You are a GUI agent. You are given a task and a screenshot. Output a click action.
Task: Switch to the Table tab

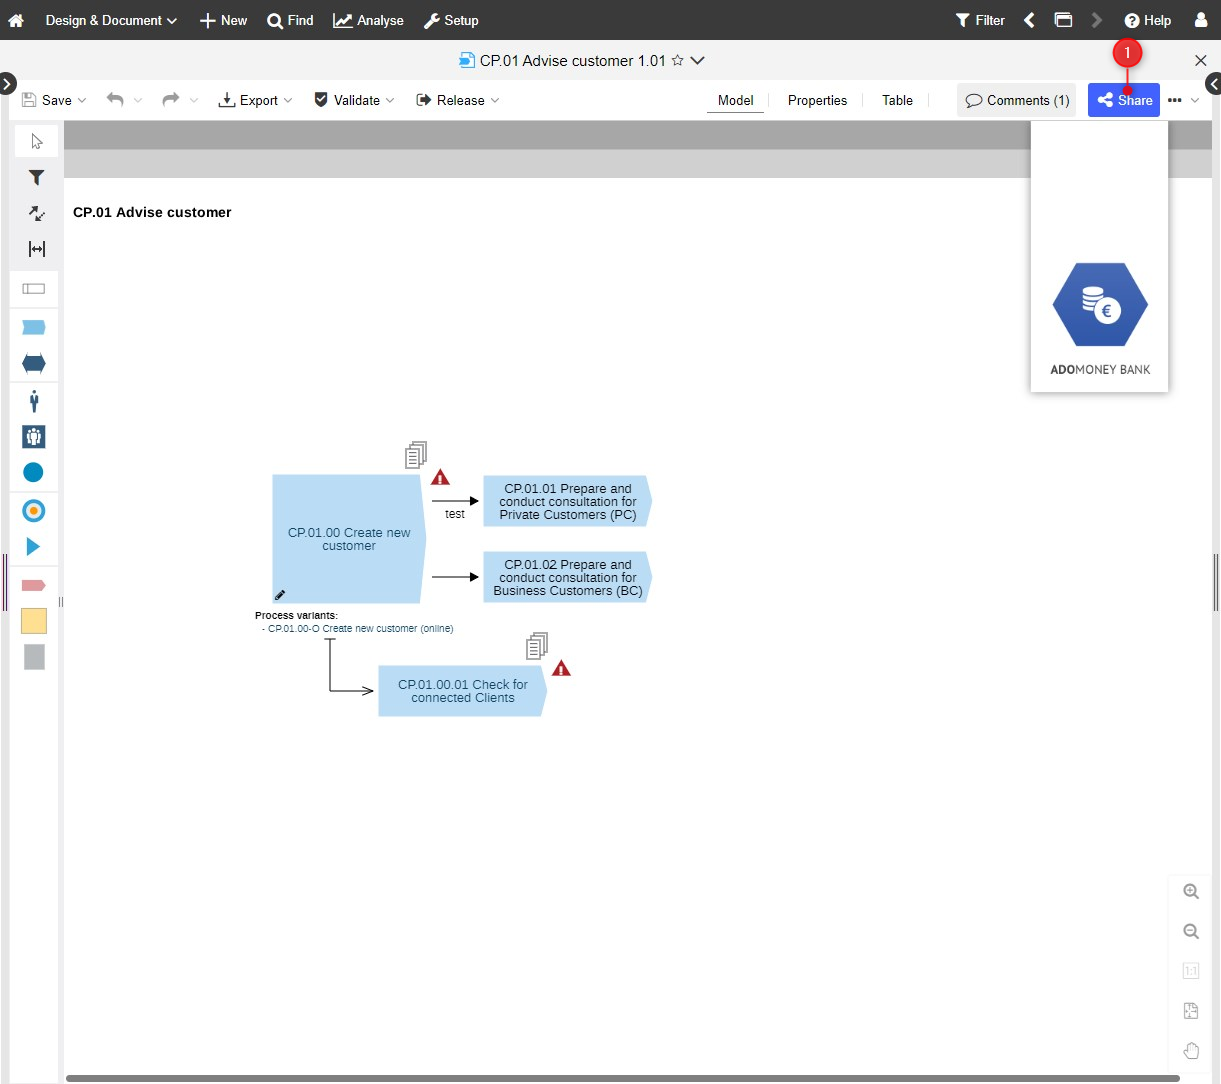tap(897, 100)
